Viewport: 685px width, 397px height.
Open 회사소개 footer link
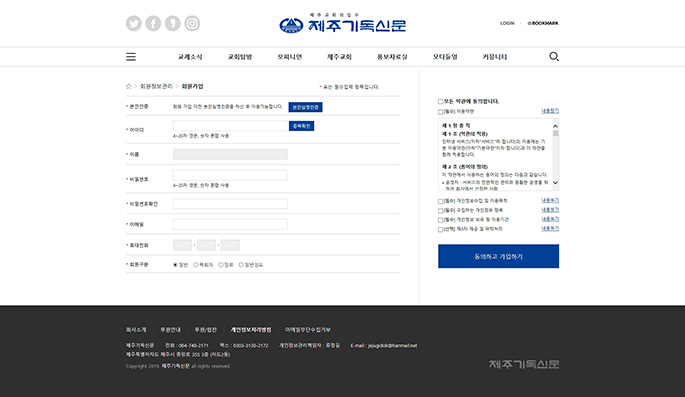coord(136,330)
